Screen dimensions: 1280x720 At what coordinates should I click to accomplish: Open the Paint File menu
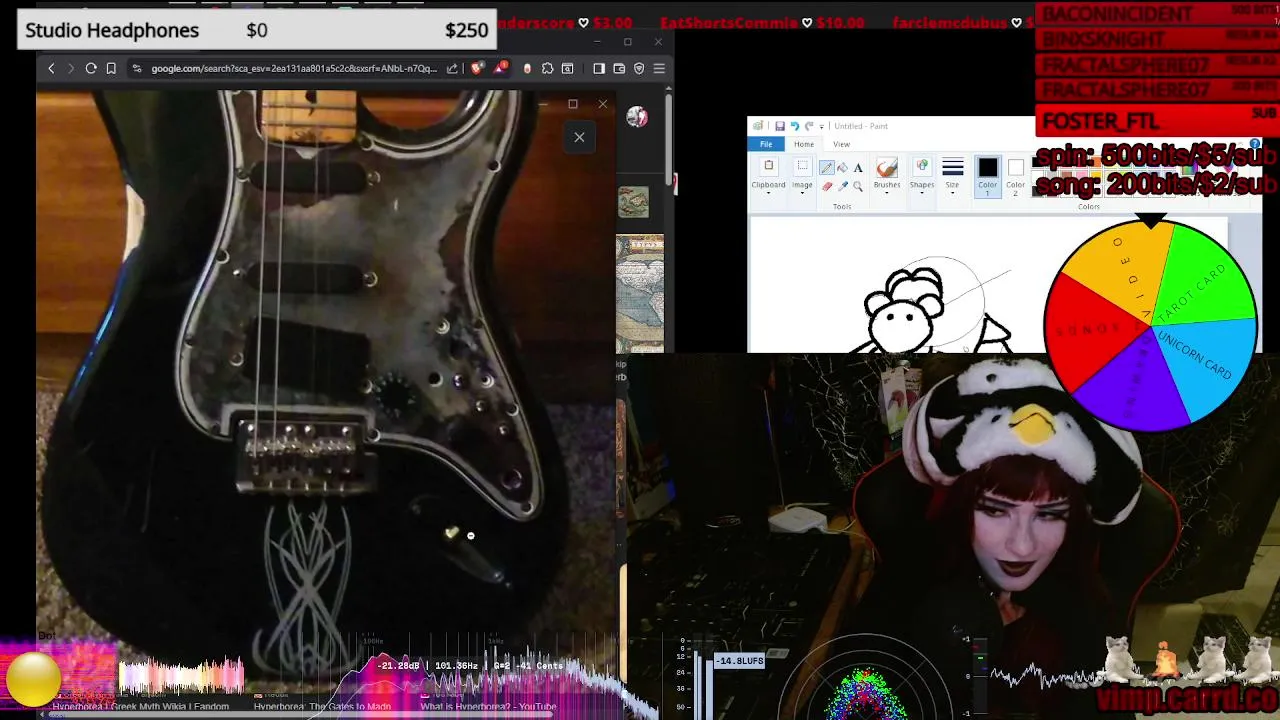point(766,144)
